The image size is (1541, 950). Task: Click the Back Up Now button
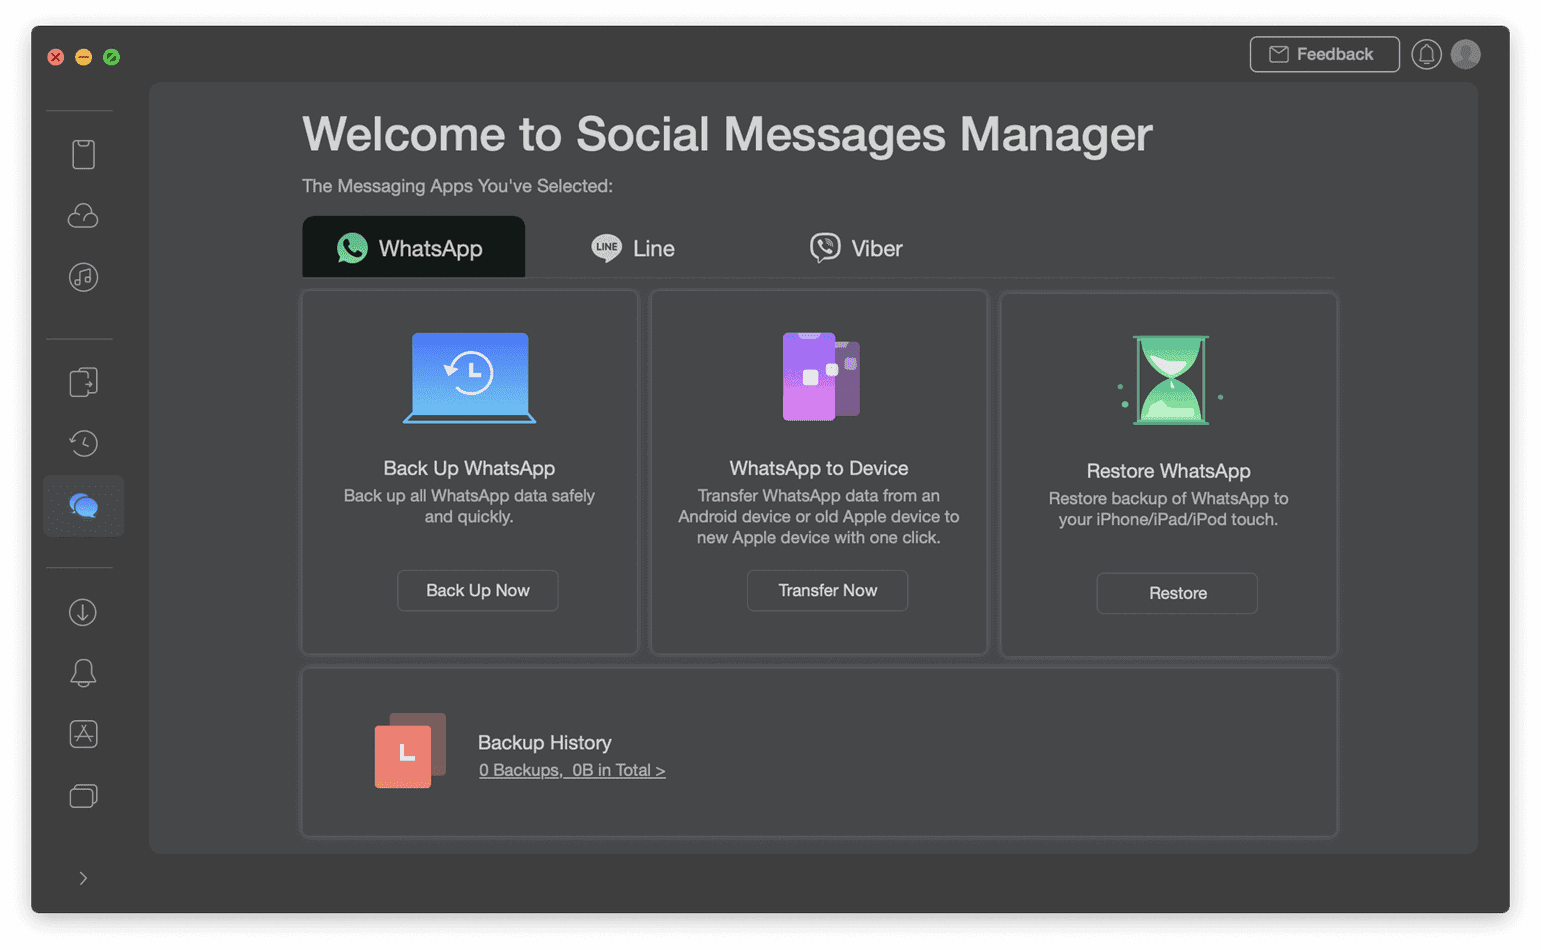(477, 590)
